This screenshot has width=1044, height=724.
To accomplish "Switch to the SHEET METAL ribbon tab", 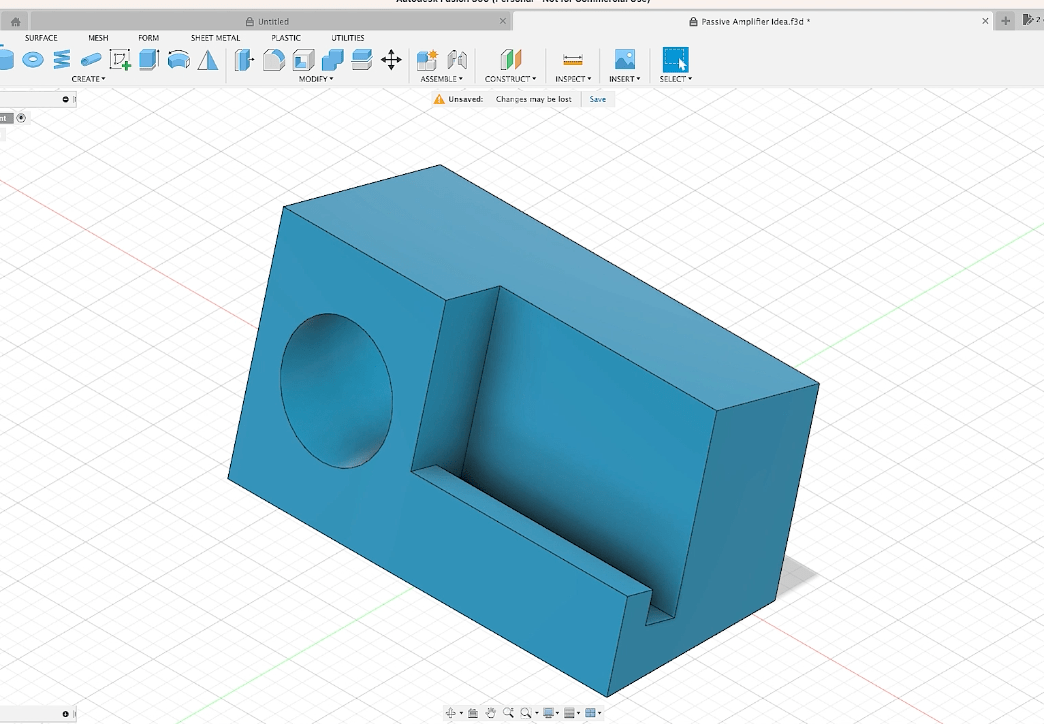I will click(x=214, y=38).
